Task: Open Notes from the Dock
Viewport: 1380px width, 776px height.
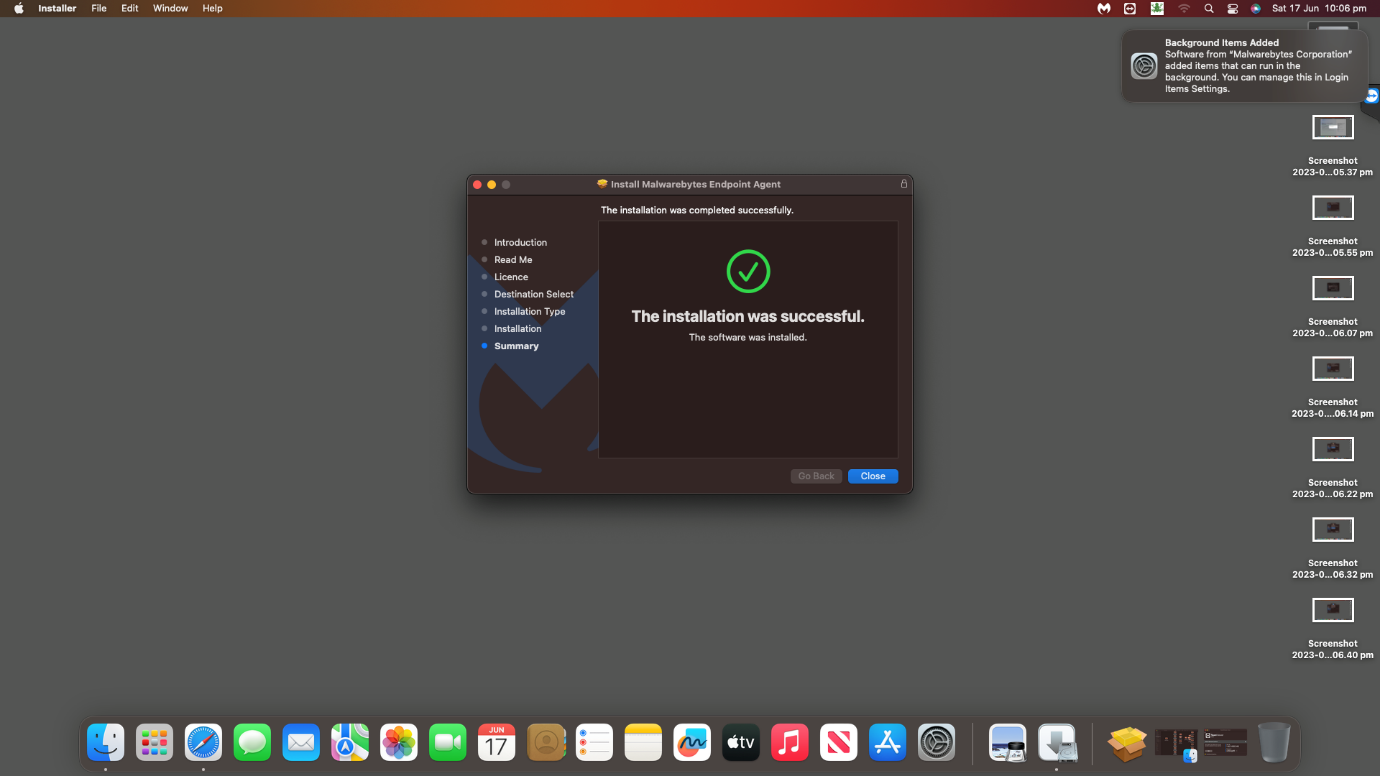Action: [x=643, y=742]
